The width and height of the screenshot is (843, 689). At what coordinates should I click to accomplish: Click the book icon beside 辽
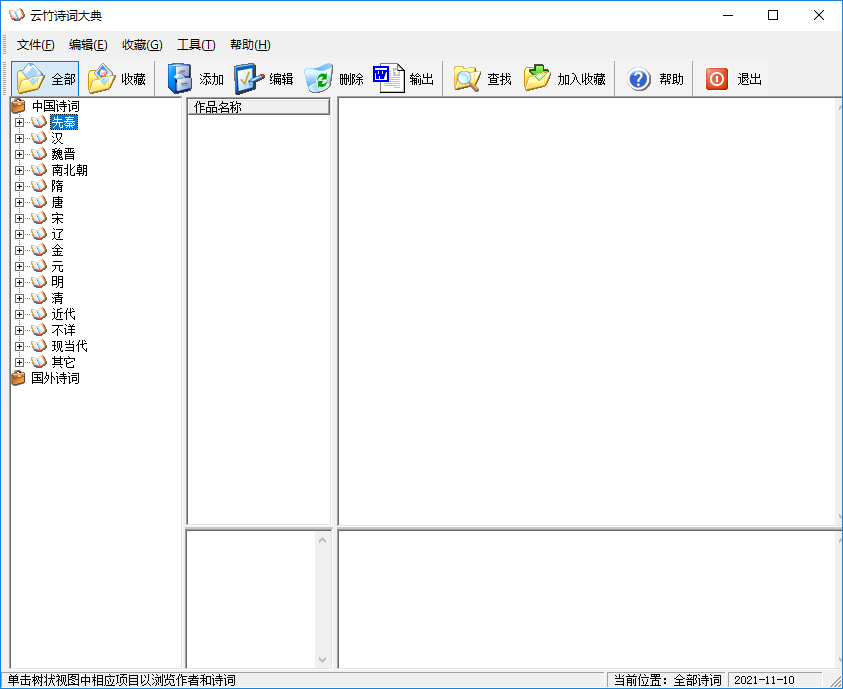pos(39,234)
